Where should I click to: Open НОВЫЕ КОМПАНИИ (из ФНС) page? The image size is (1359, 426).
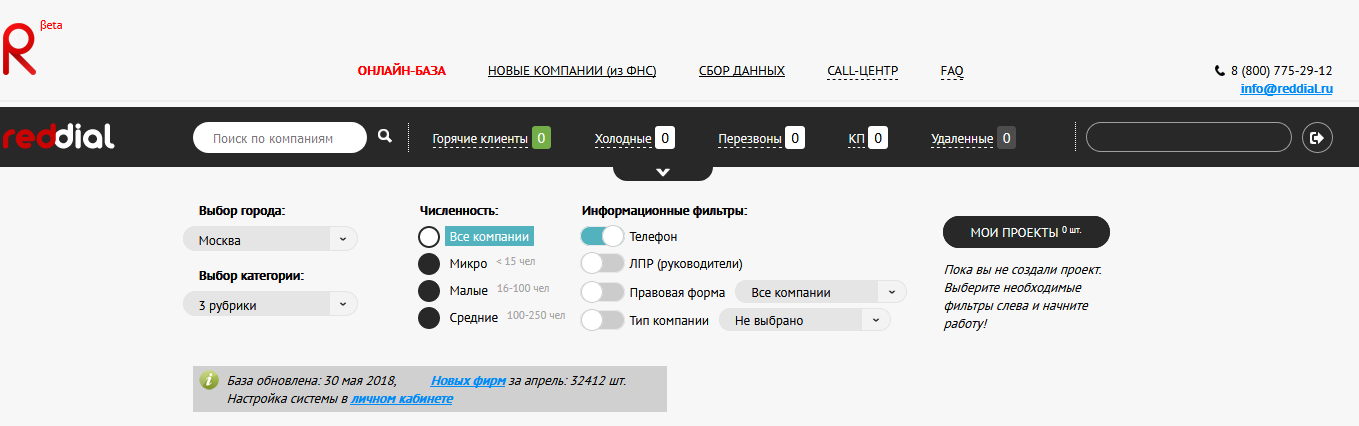[x=572, y=71]
